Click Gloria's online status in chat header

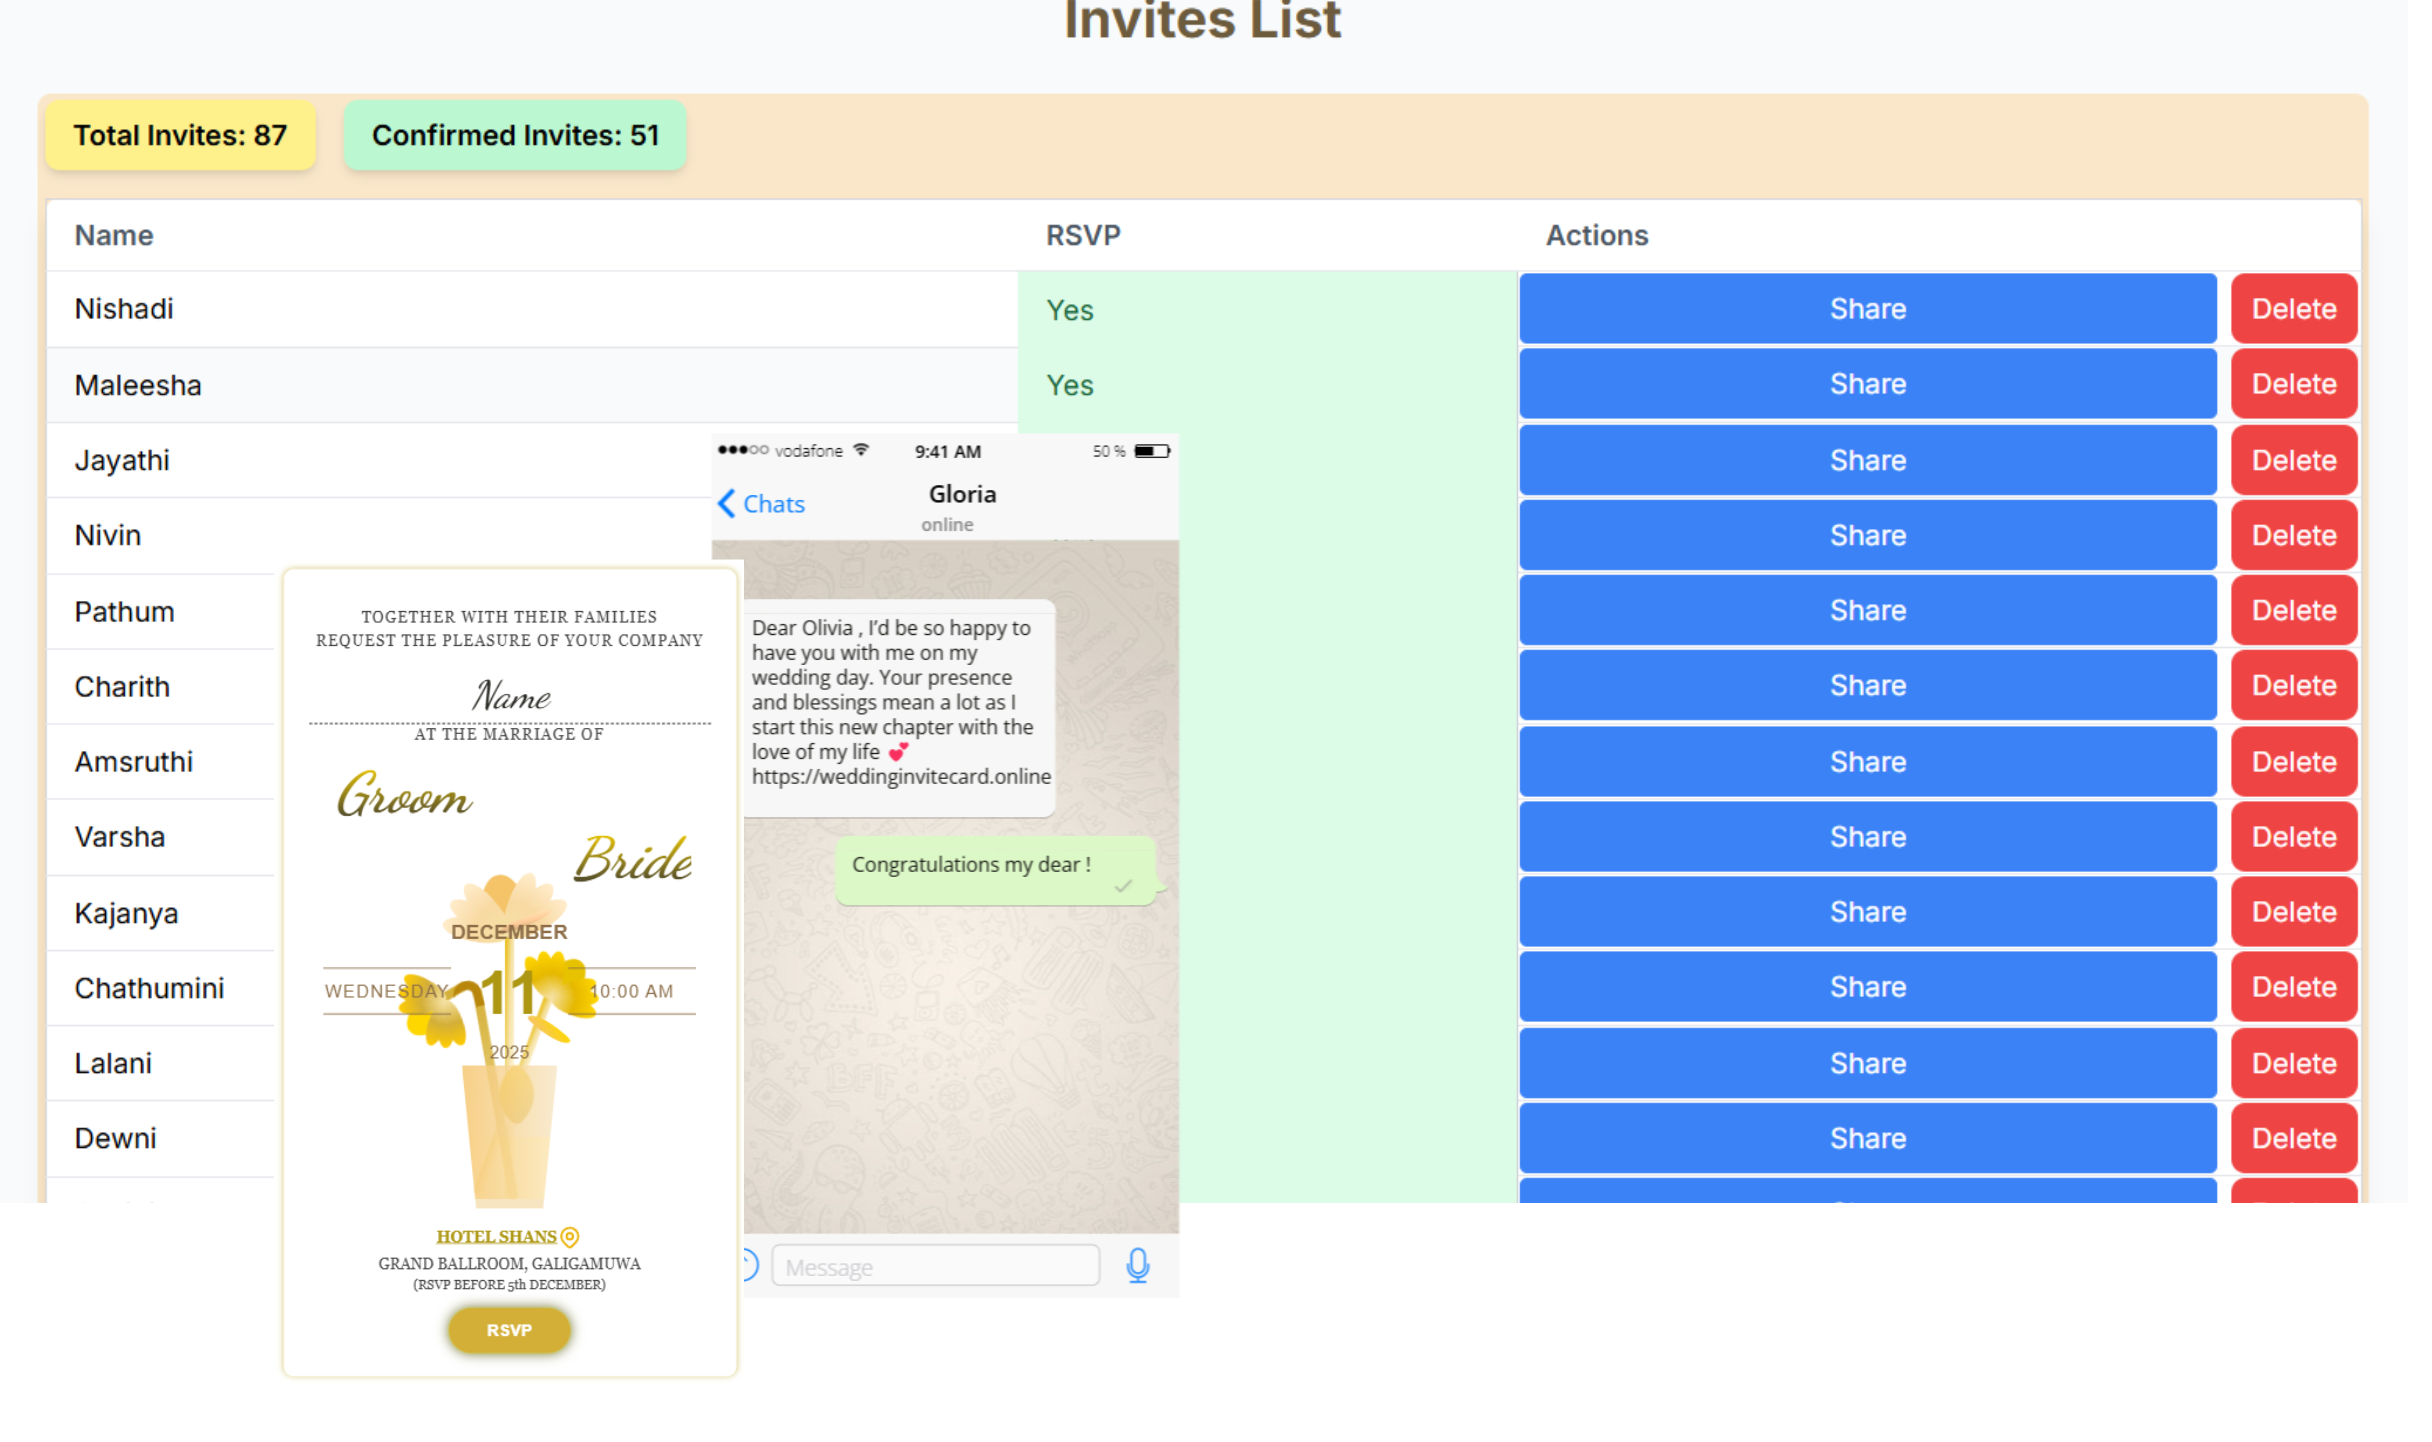[x=946, y=523]
